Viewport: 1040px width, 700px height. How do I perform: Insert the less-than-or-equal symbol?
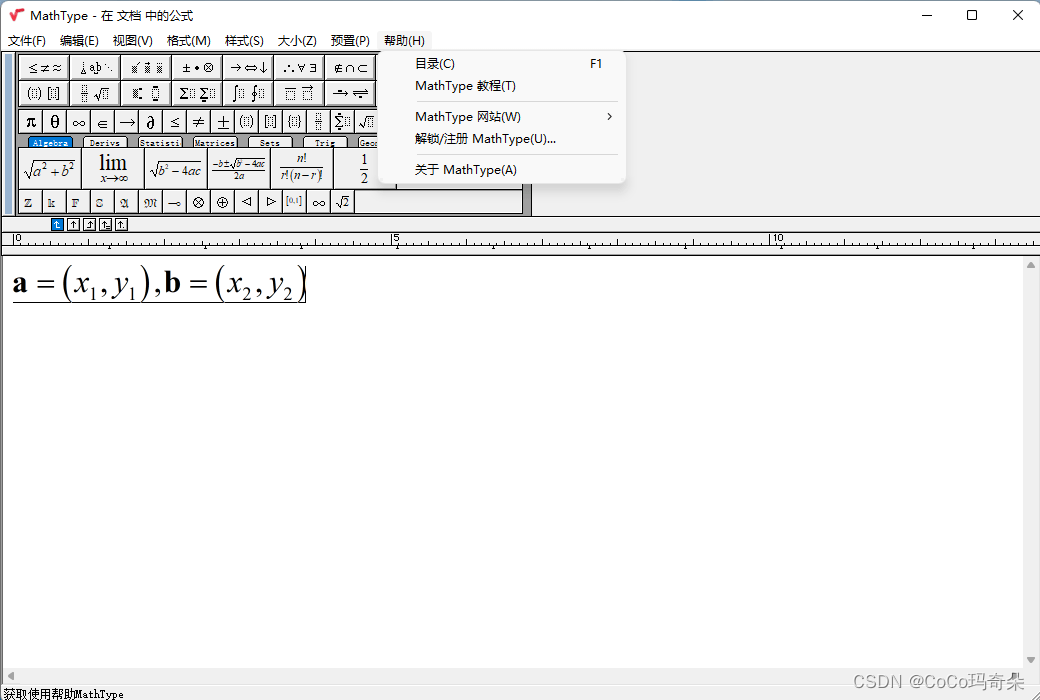[x=174, y=122]
